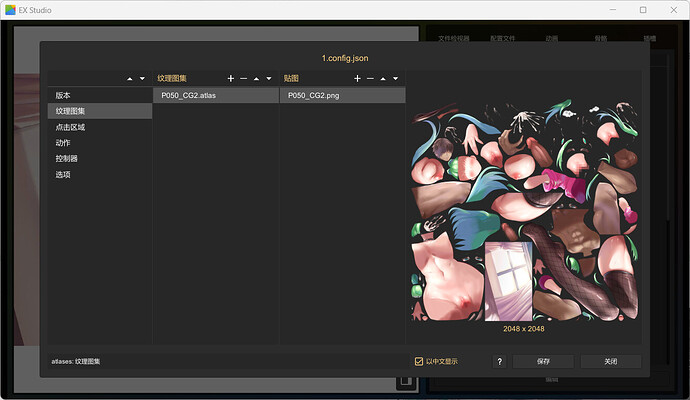Move the atlas entry down
Screen dimensions: 690x400
(269, 78)
